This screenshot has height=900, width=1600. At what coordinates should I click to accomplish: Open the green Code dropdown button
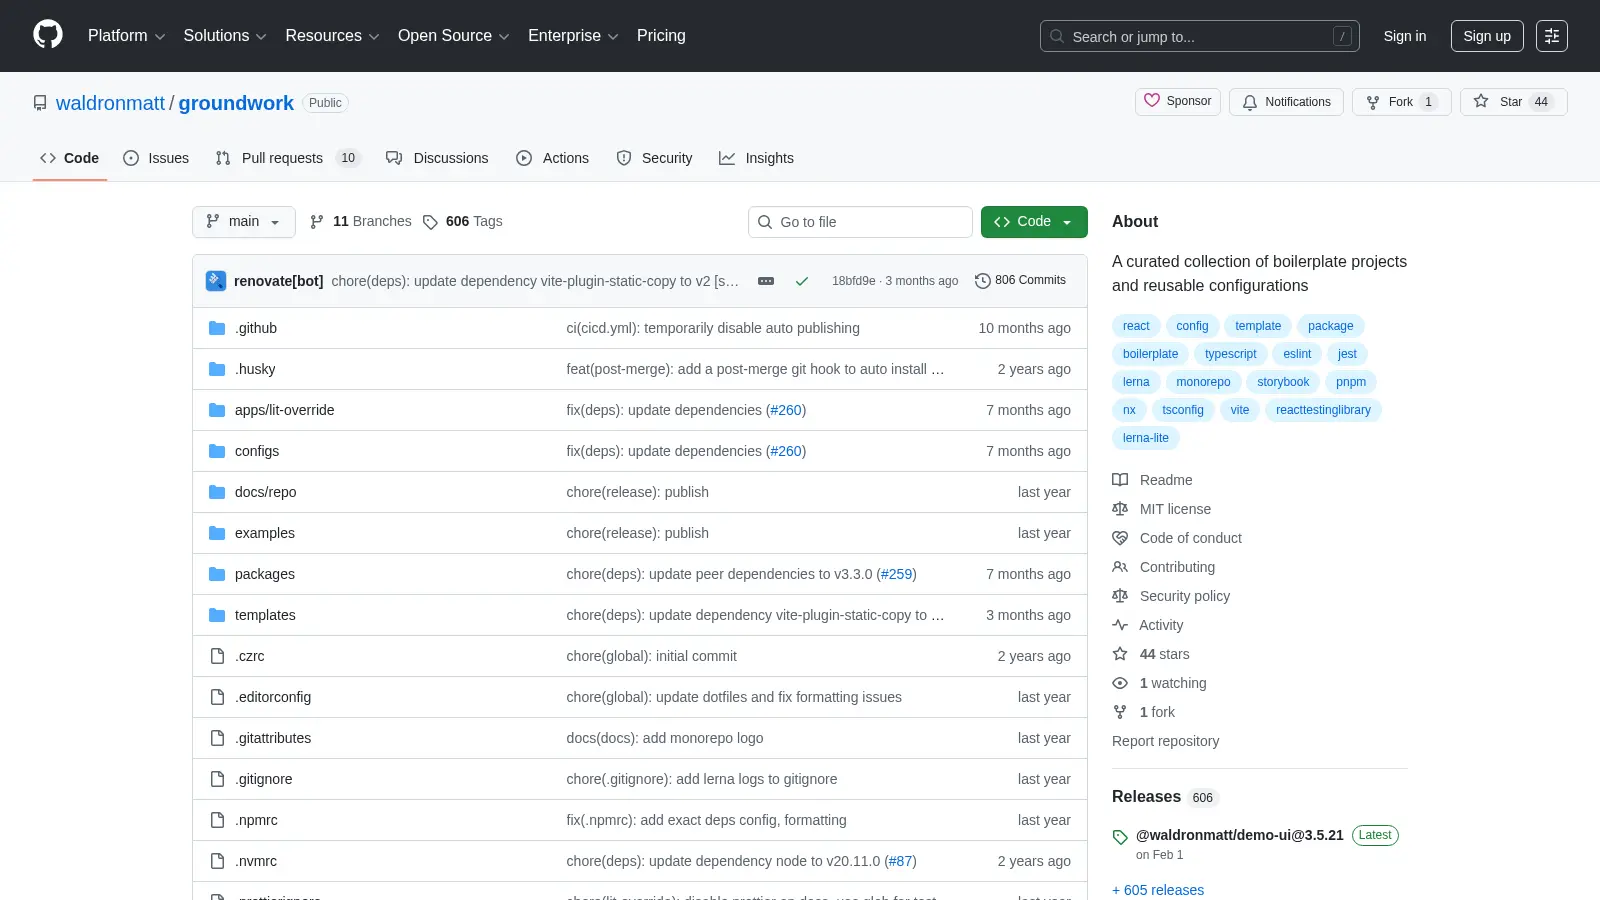[1034, 222]
